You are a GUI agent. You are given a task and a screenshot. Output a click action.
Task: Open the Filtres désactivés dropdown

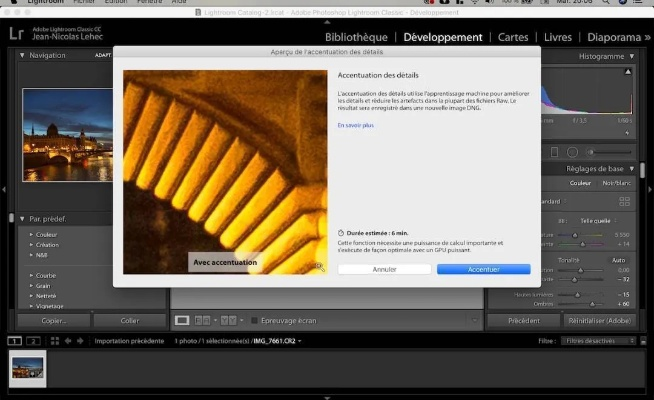click(597, 341)
